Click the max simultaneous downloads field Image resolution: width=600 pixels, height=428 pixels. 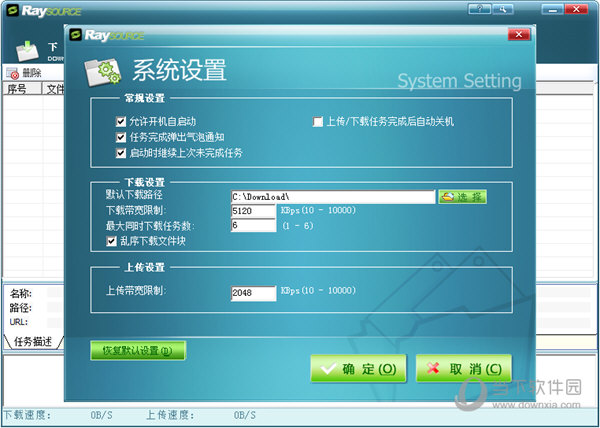(253, 225)
